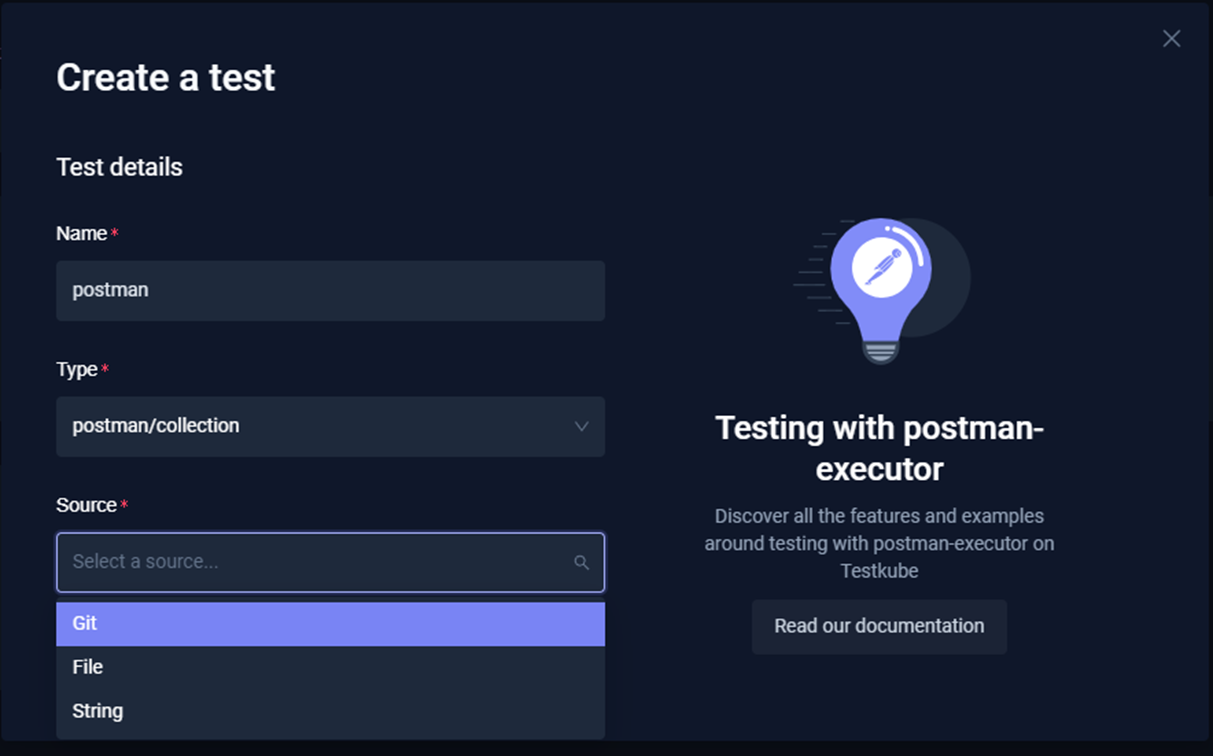This screenshot has height=756, width=1213.
Task: Close the Create a test dialog
Action: (x=1171, y=39)
